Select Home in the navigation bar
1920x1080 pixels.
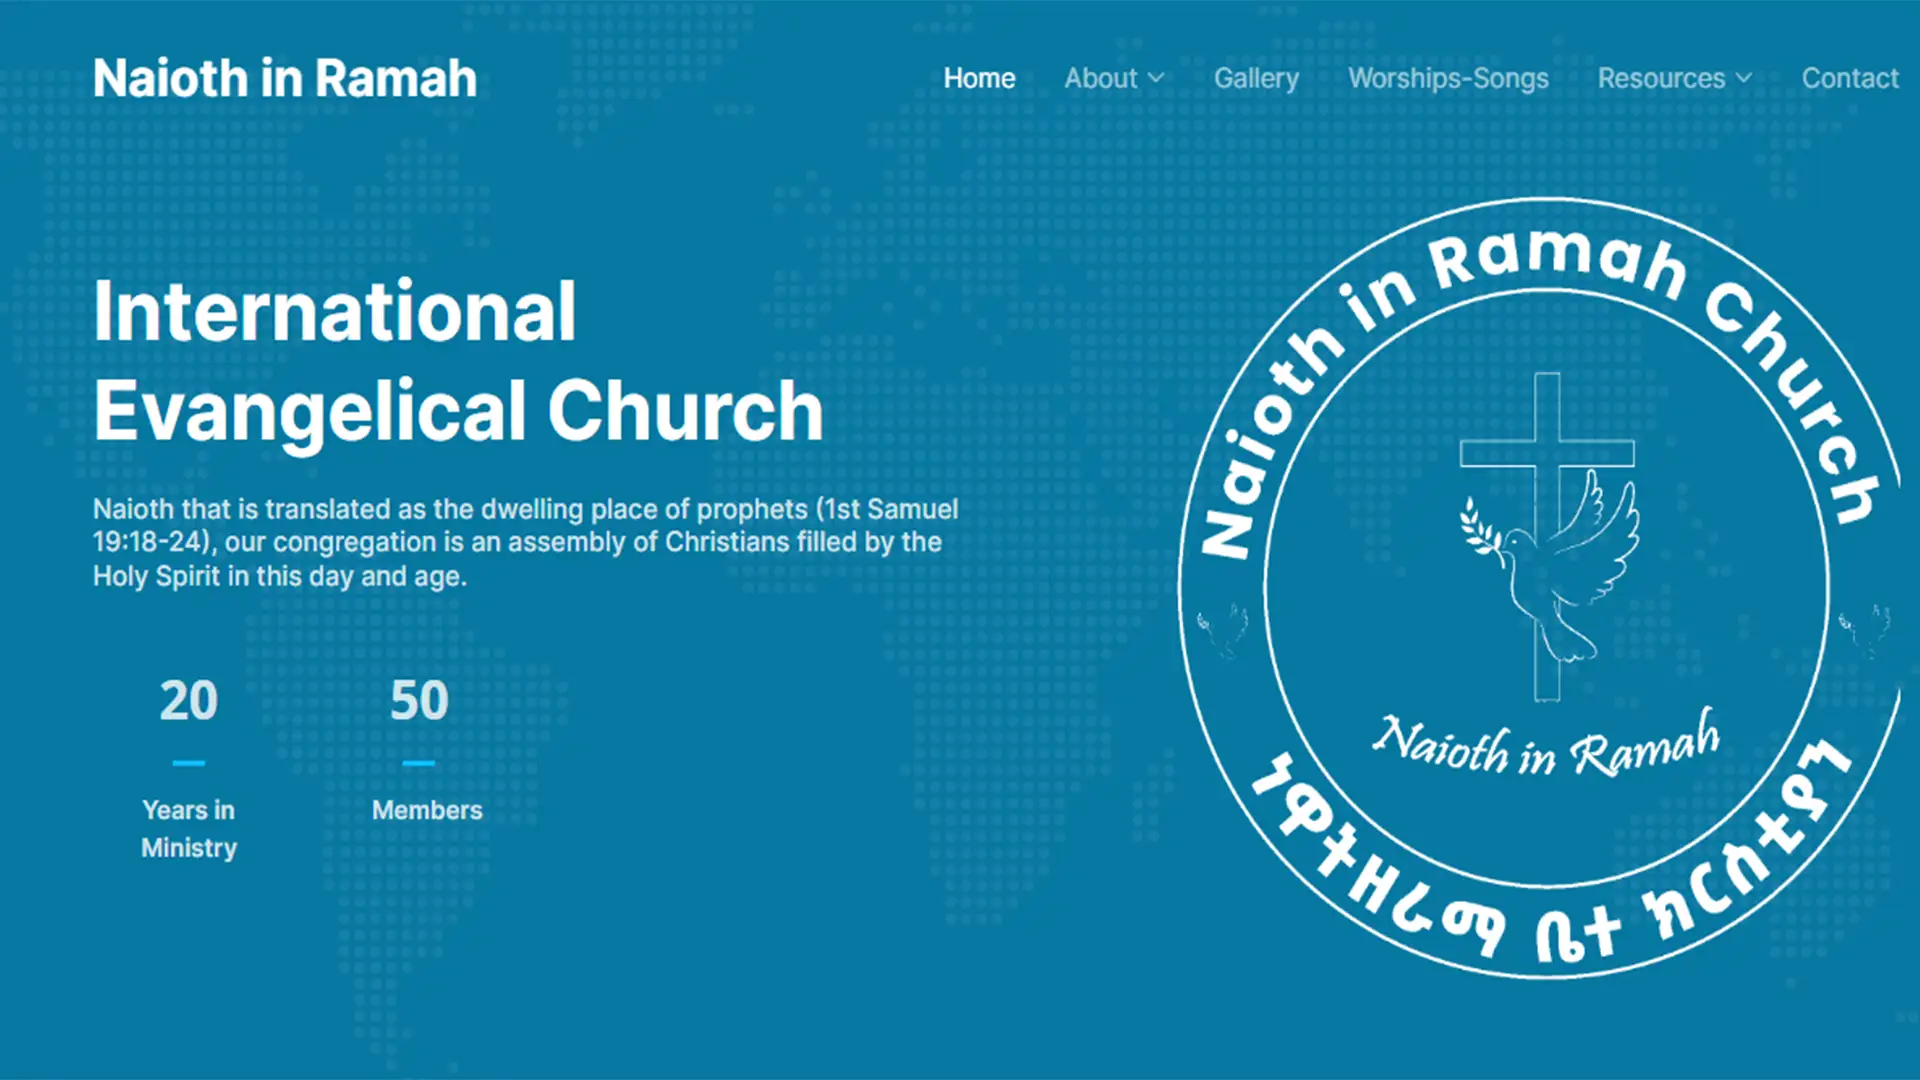point(978,78)
